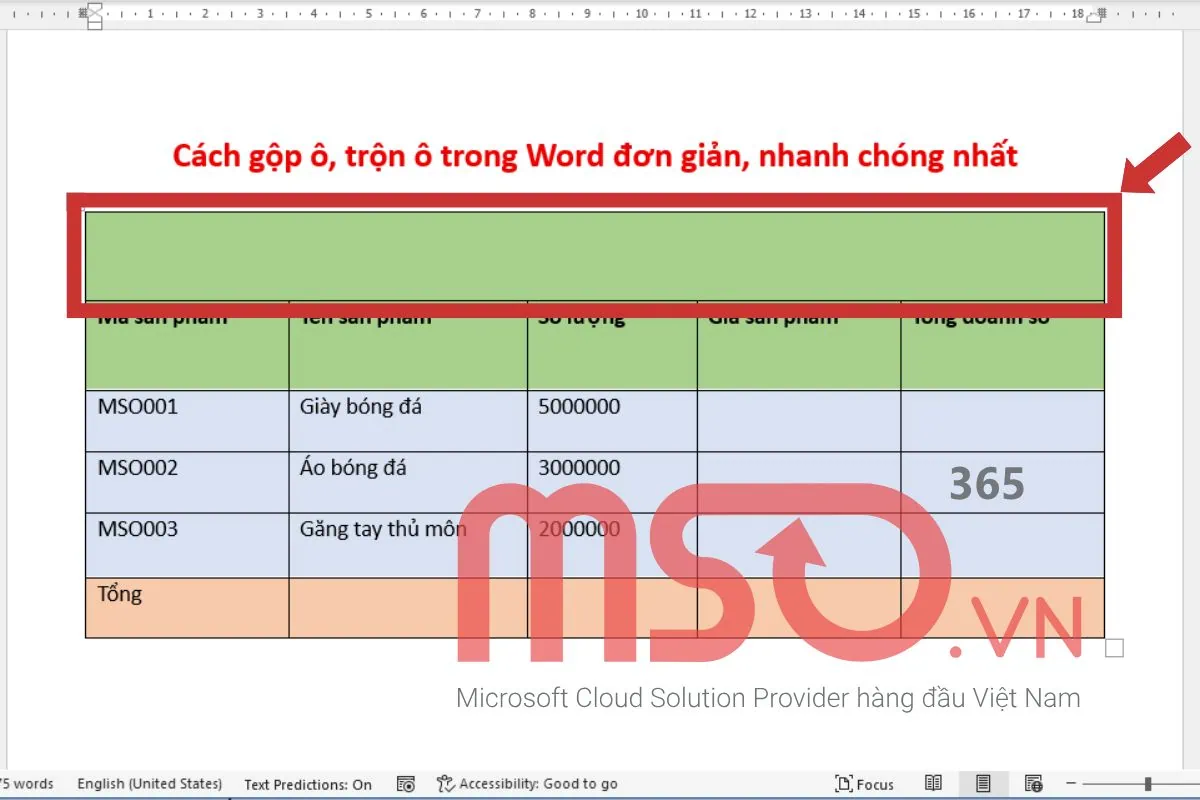This screenshot has width=1200, height=800.
Task: Switch to Read Mode from the status bar
Action: tap(935, 784)
